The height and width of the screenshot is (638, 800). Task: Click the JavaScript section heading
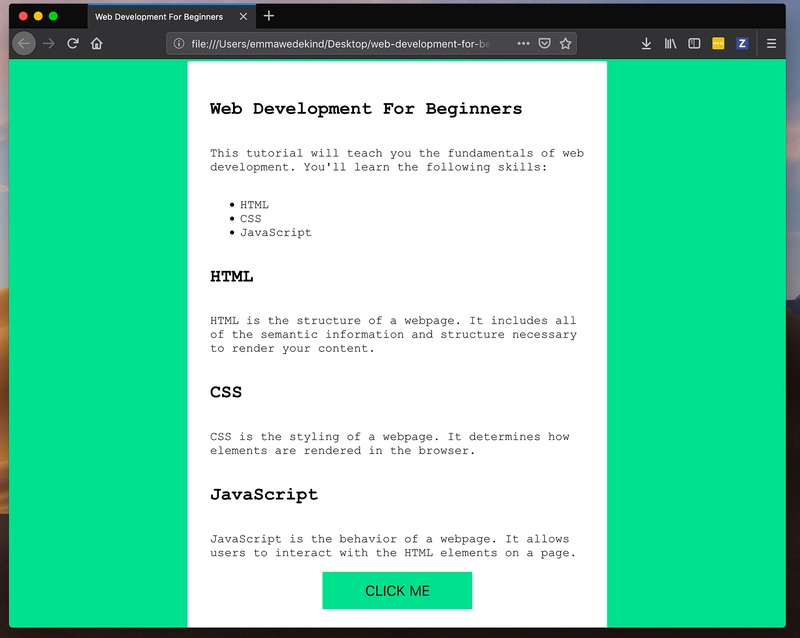point(264,495)
